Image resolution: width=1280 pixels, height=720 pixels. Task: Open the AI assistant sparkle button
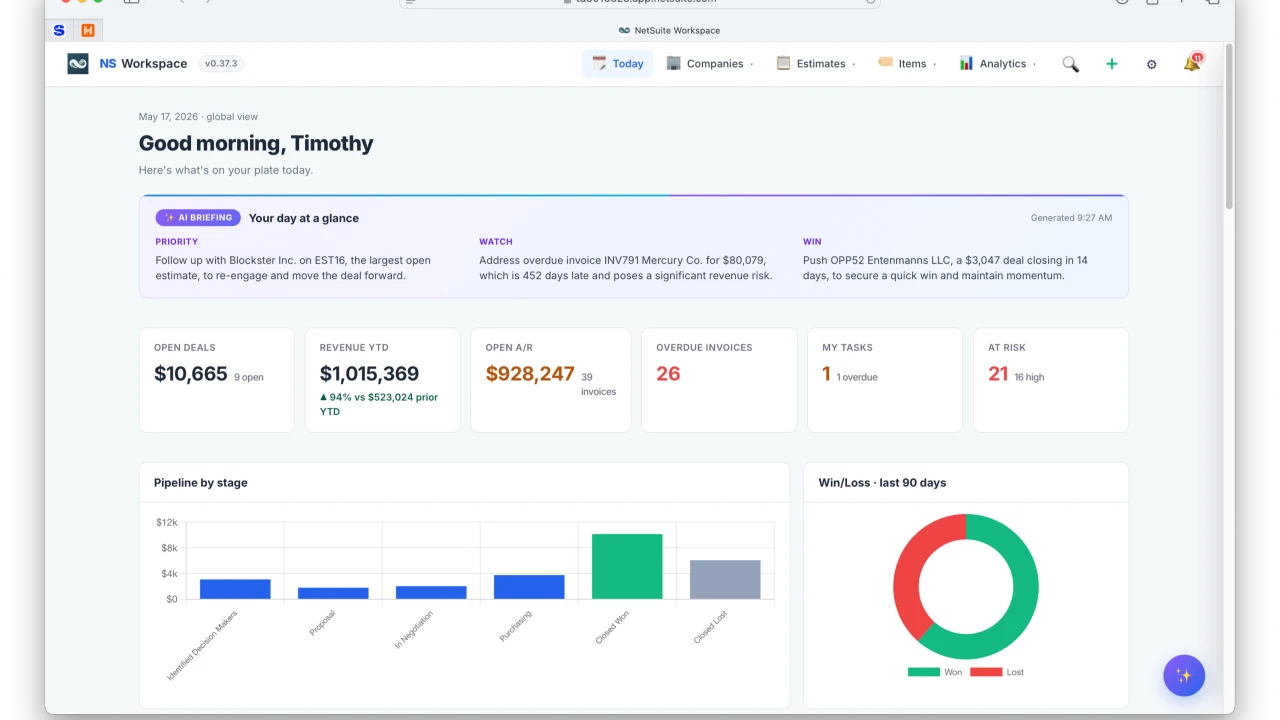pos(1184,675)
